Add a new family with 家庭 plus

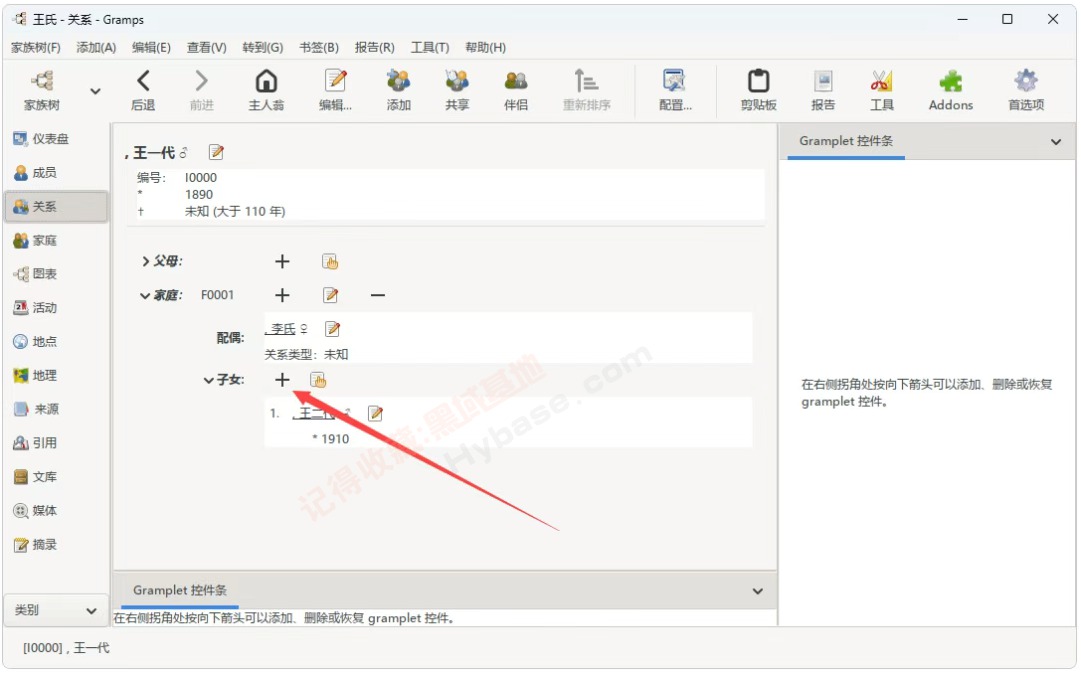282,295
